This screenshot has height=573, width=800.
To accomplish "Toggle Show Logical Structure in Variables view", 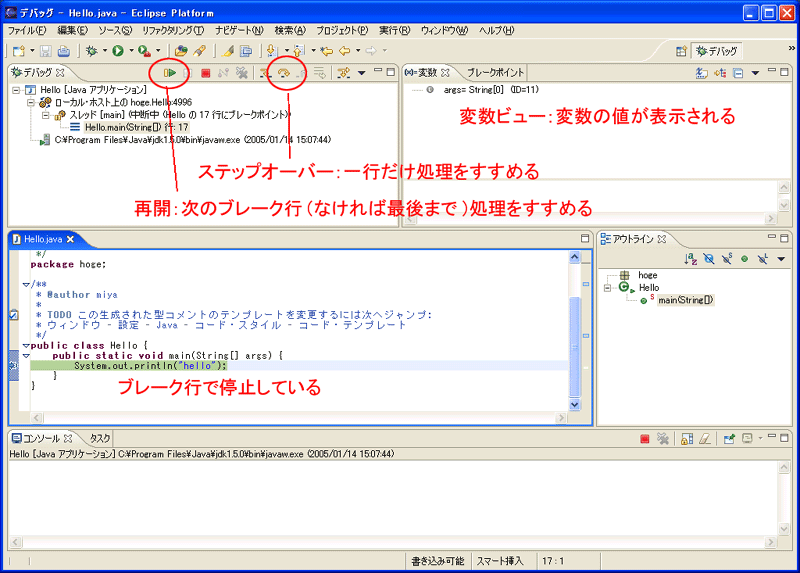I will [720, 73].
